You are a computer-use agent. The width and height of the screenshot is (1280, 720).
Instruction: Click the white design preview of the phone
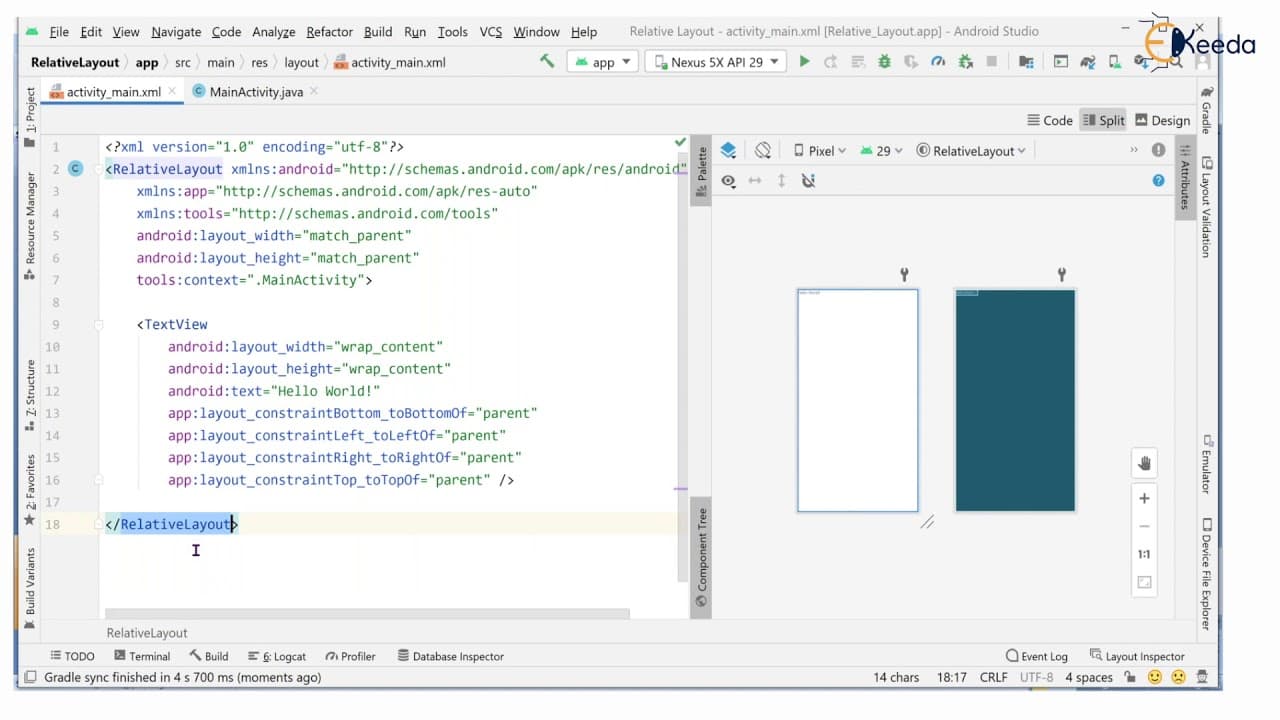pos(857,400)
